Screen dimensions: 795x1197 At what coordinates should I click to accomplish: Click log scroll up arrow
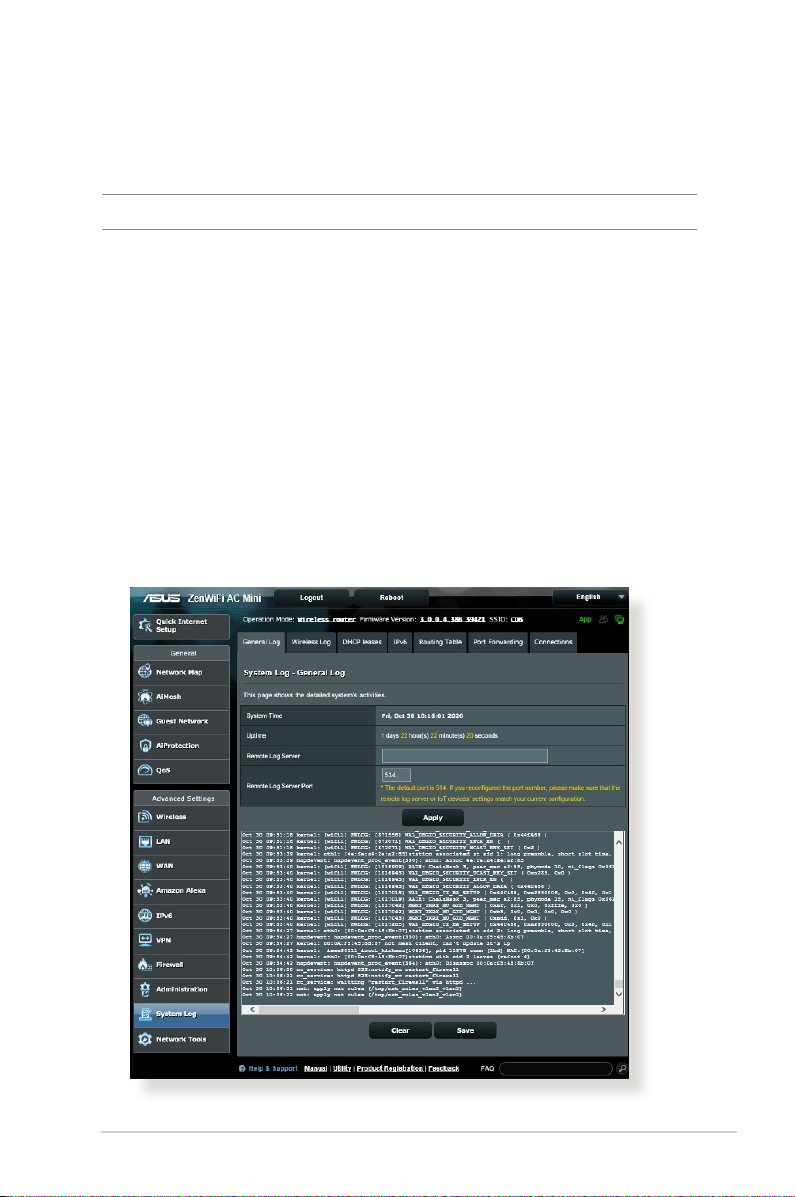click(x=619, y=841)
